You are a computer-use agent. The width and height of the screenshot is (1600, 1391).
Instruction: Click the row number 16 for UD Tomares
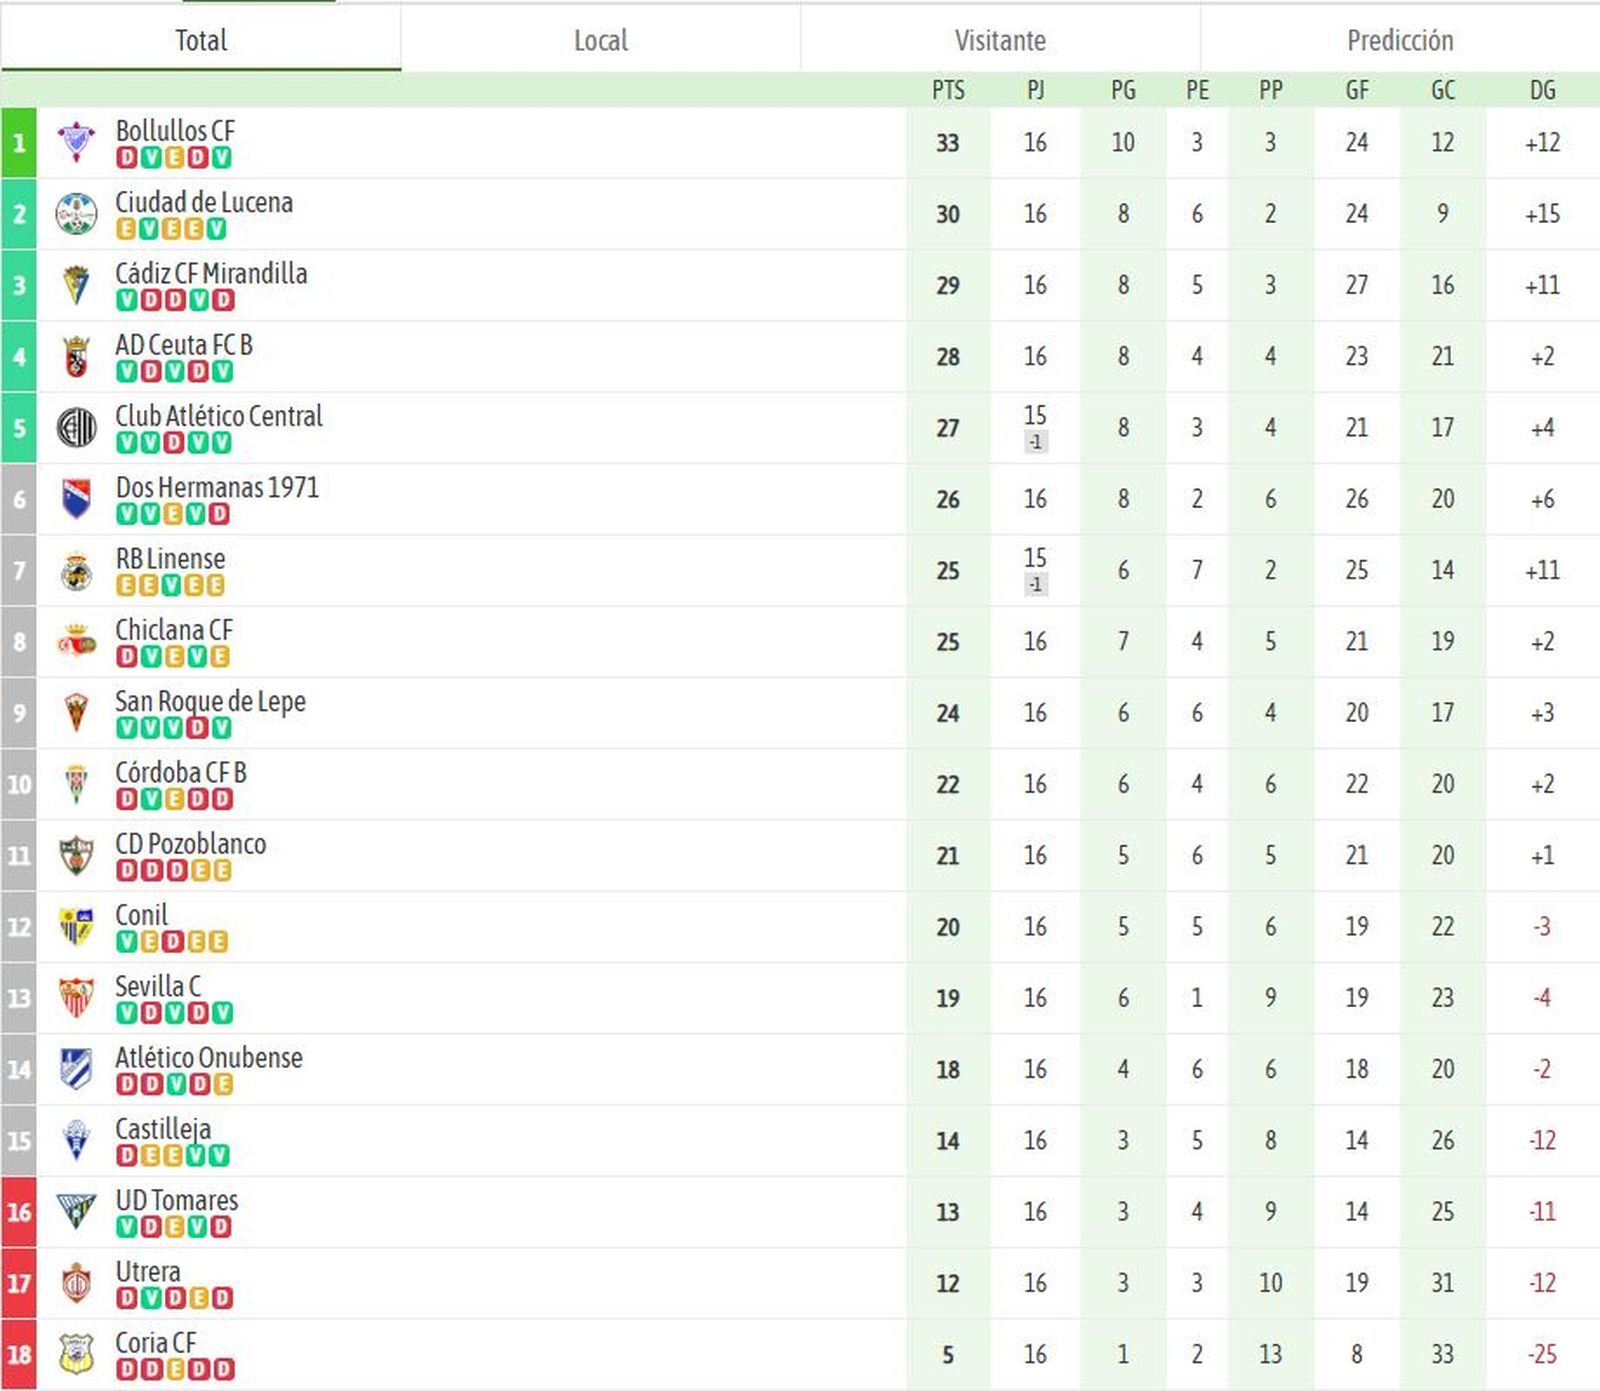pyautogui.click(x=19, y=1211)
